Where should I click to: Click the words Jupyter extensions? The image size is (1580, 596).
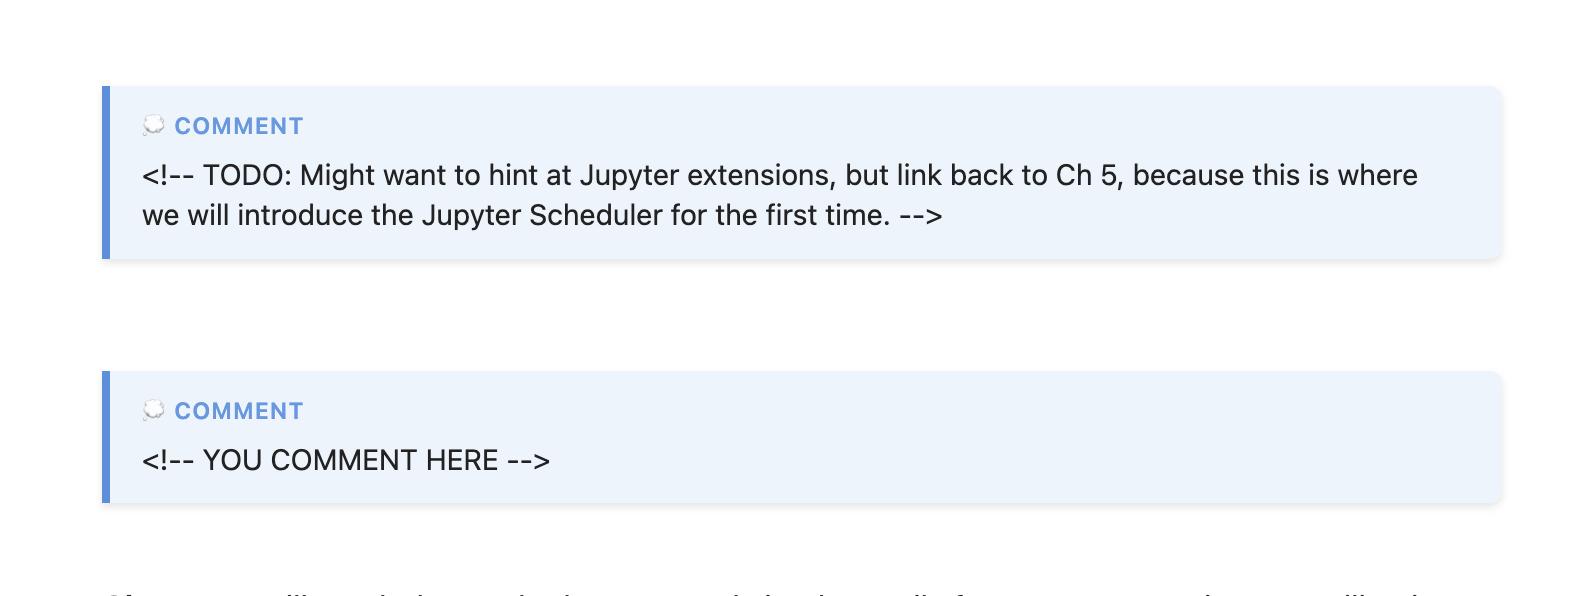click(x=707, y=175)
